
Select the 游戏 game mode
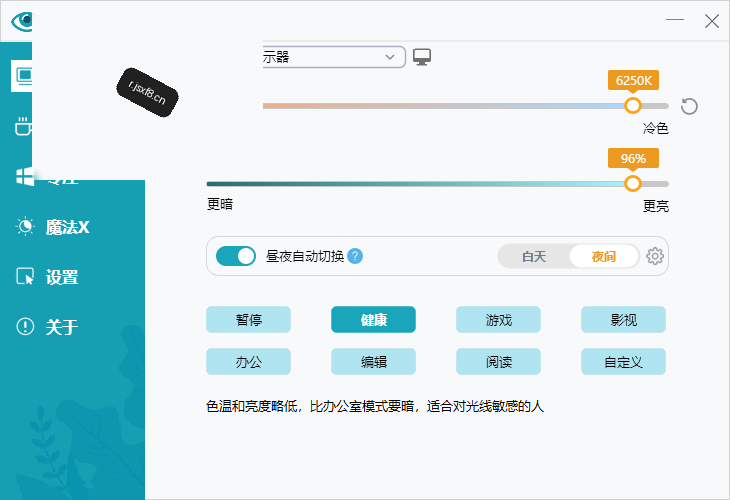(x=498, y=320)
